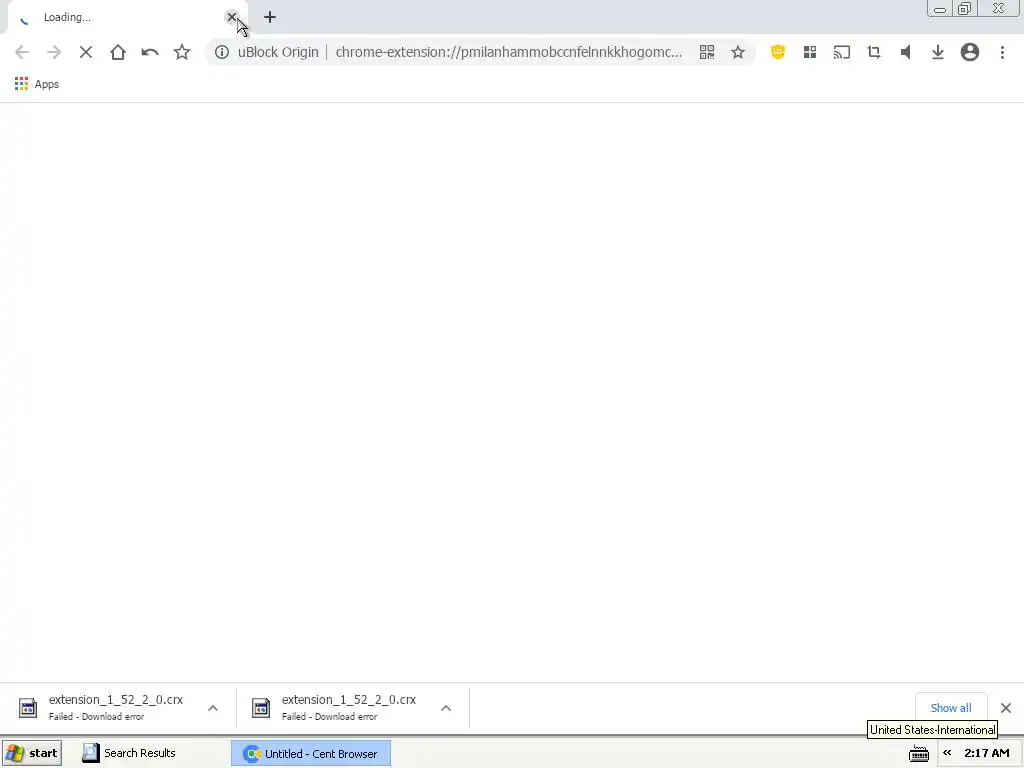1024x768 pixels.
Task: Click the back navigation arrow
Action: tap(22, 52)
